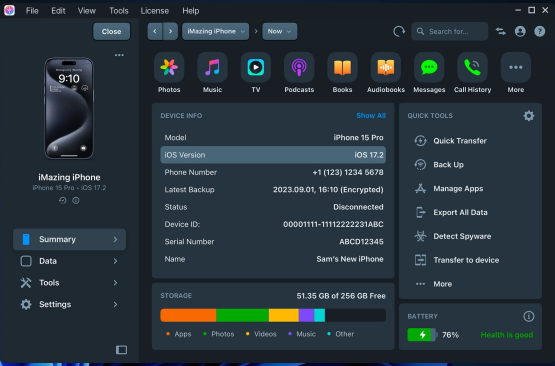
Task: Click the green Photos storage segment
Action: (x=242, y=315)
